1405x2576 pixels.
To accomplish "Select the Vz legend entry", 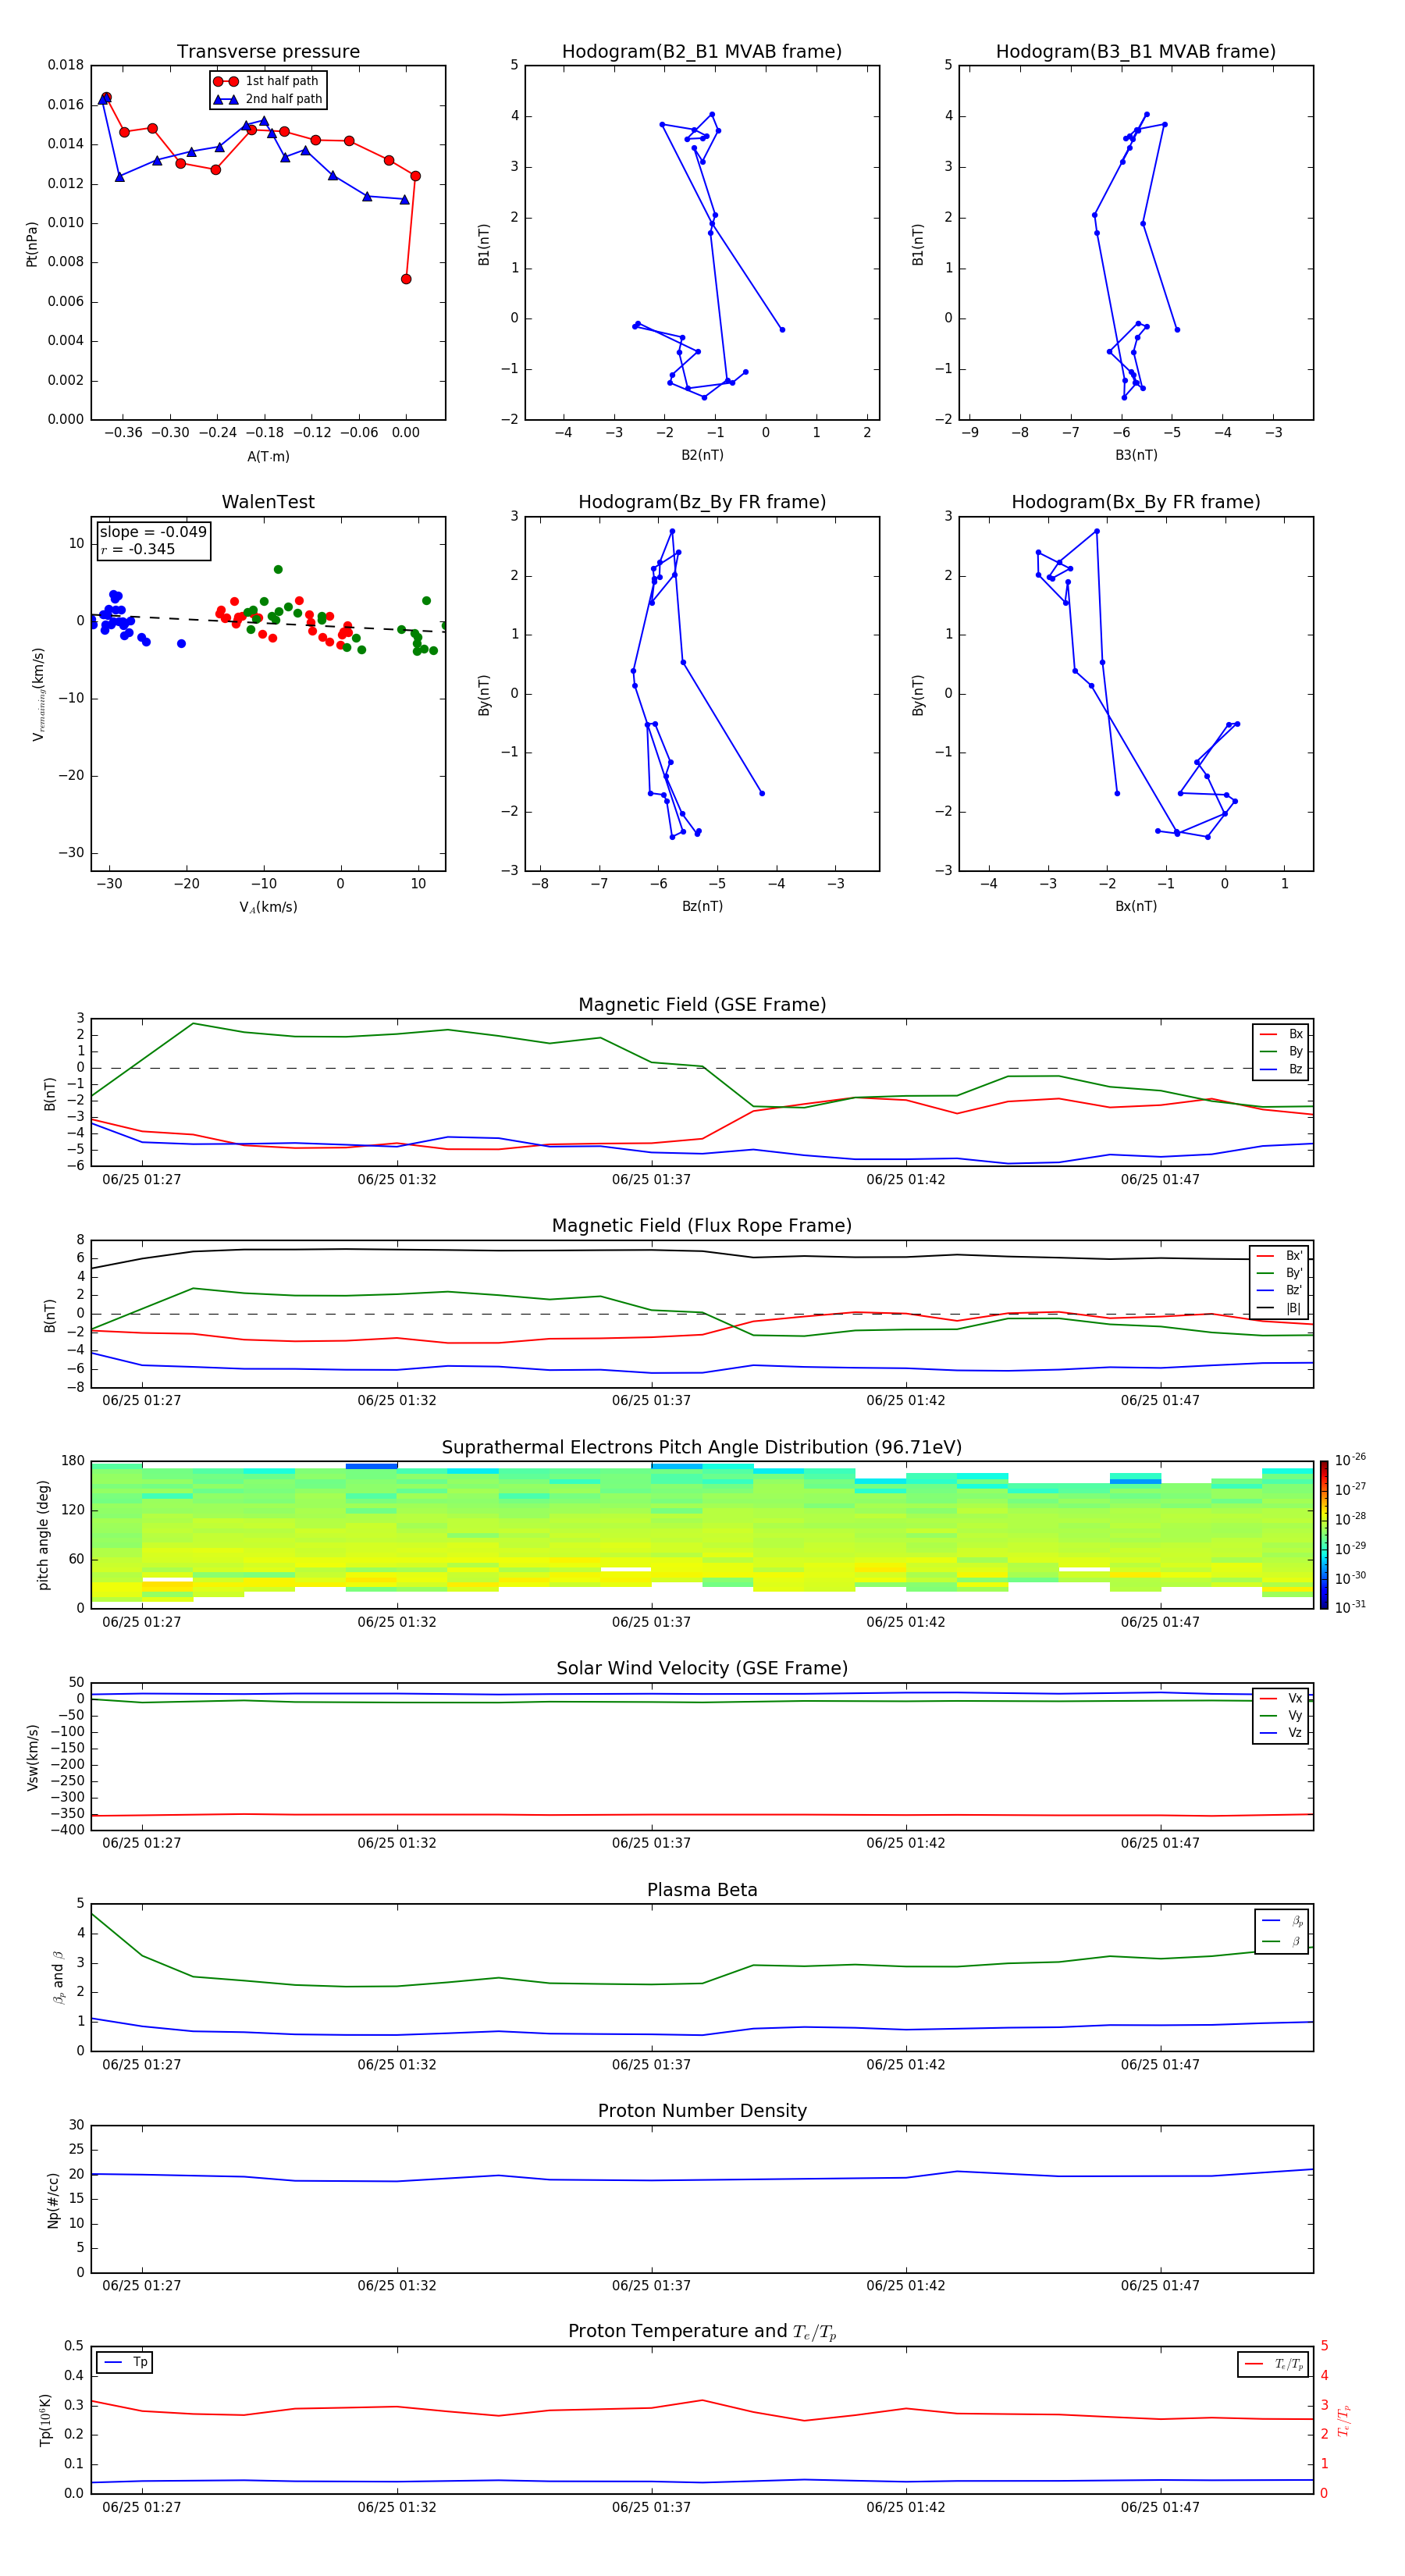I will pyautogui.click(x=1281, y=1733).
